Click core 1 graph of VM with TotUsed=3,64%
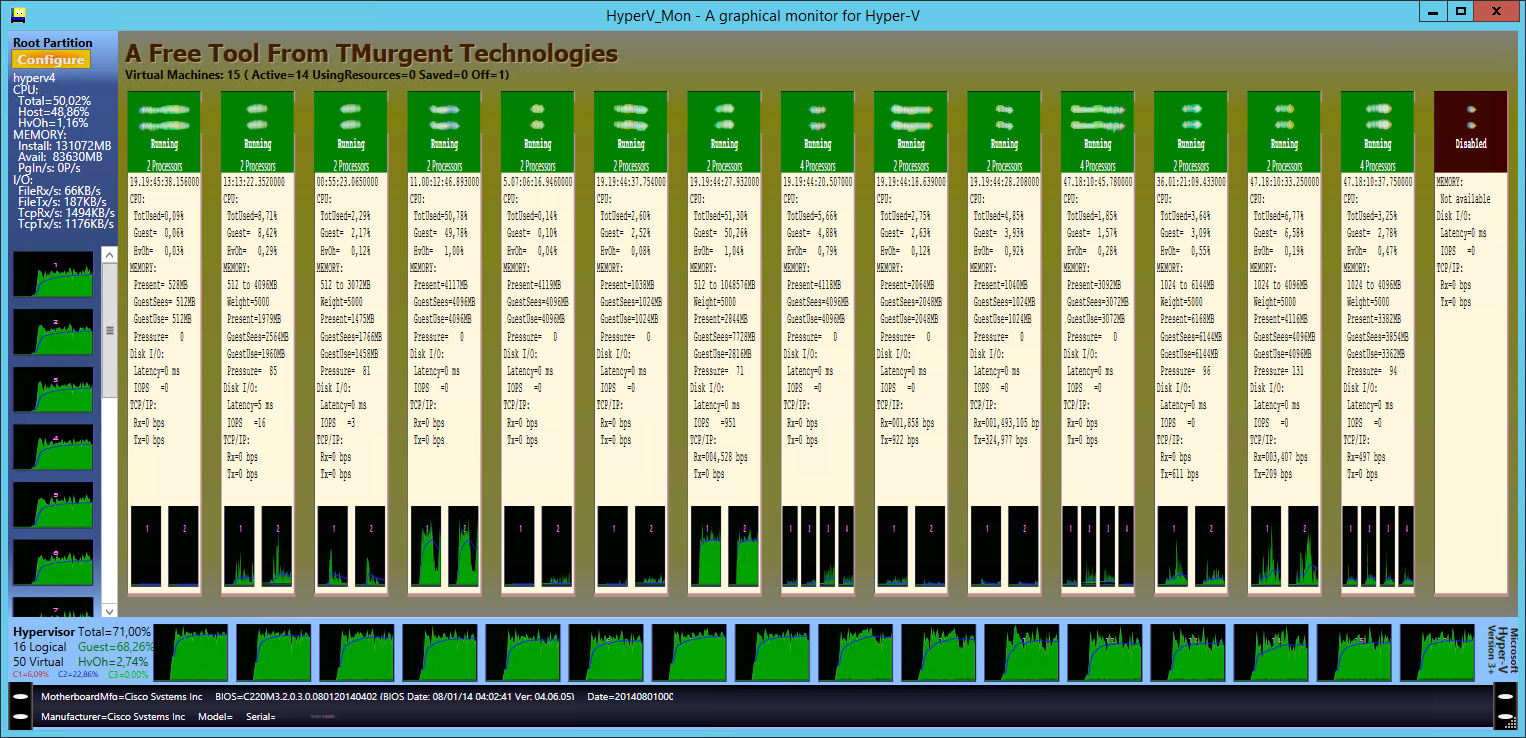The image size is (1526, 738). click(1173, 546)
